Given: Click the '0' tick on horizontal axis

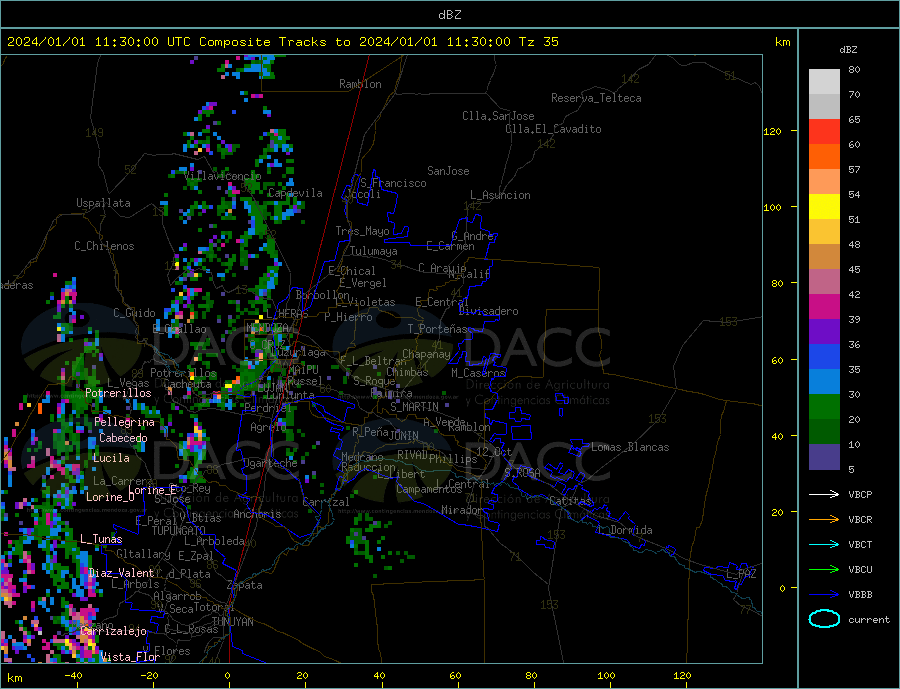Looking at the screenshot, I should point(227,676).
